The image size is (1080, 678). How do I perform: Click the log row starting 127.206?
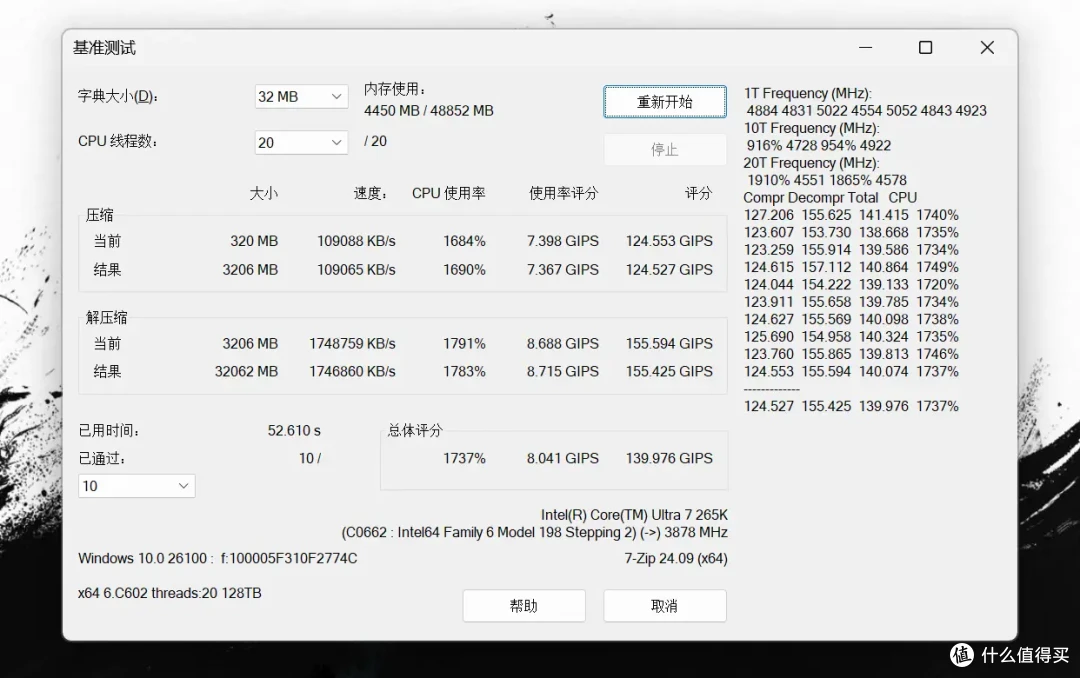851,215
